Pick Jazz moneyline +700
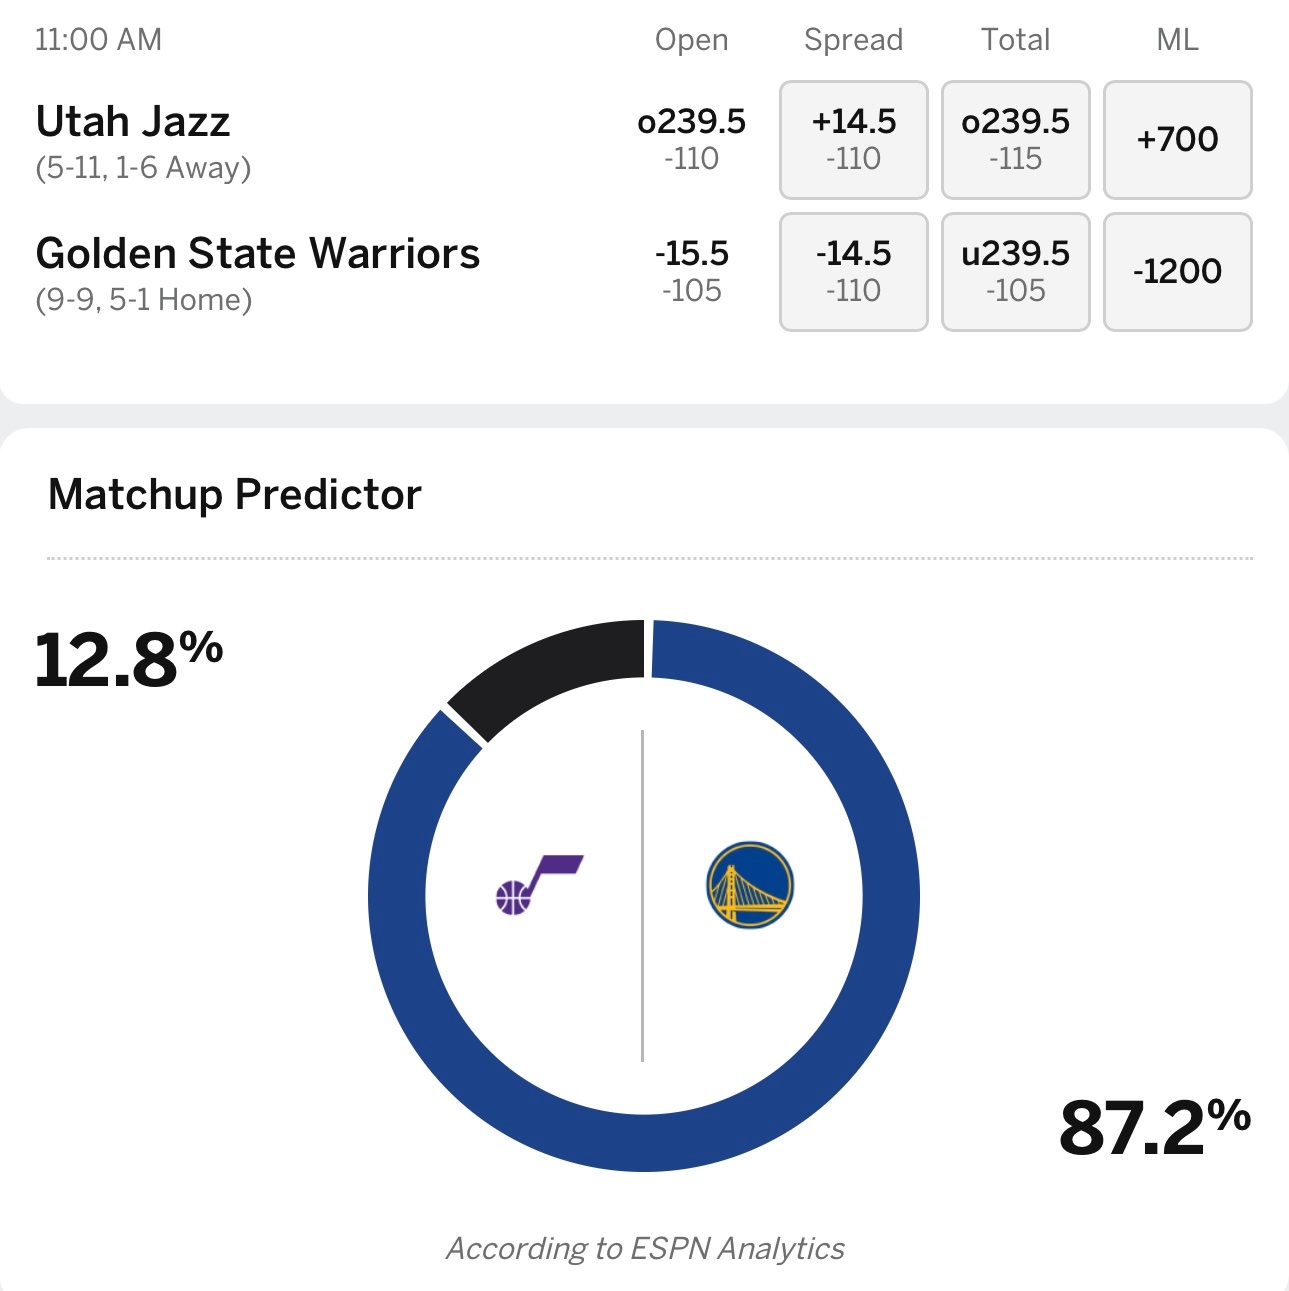This screenshot has width=1289, height=1291. (x=1178, y=140)
